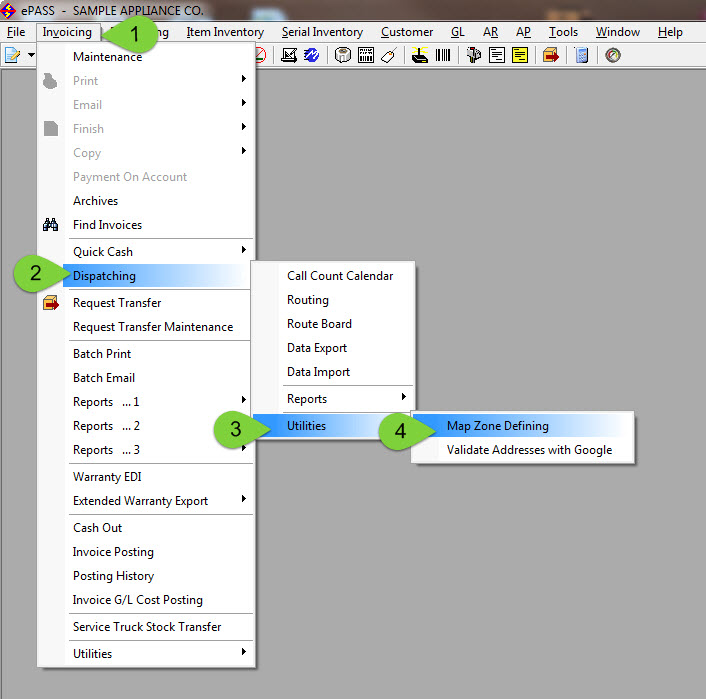Click the blue swirl globe toolbar icon

click(311, 55)
